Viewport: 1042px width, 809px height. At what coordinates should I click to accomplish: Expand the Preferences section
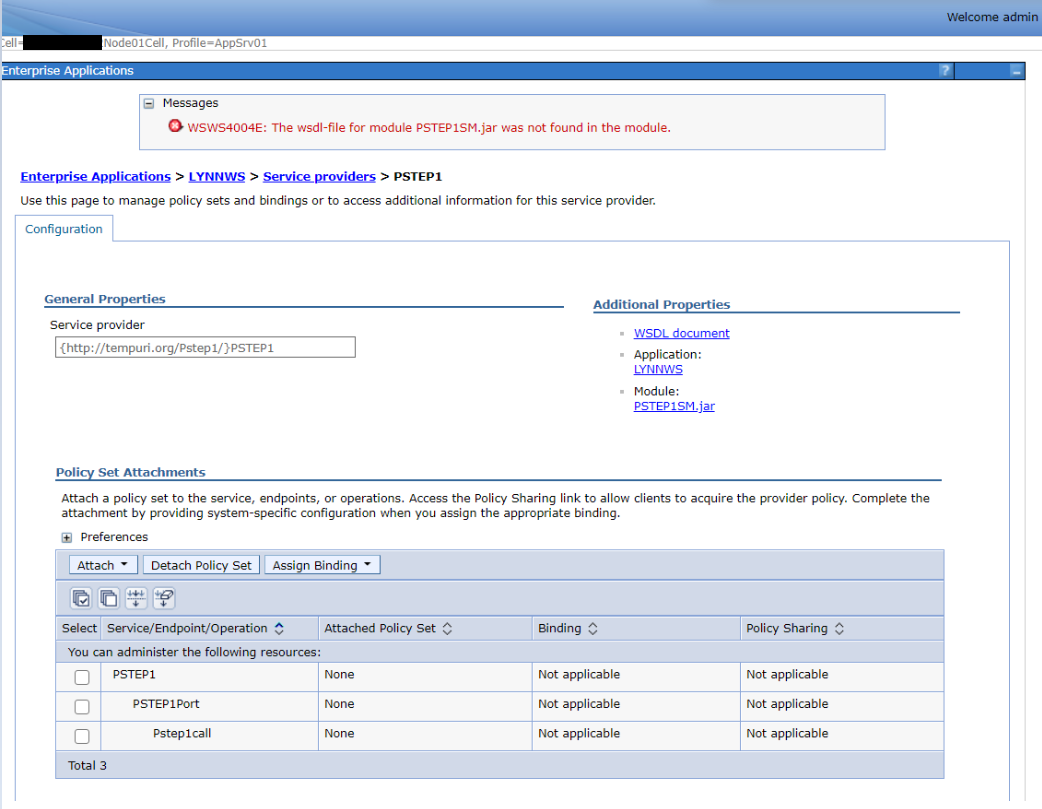coord(67,538)
